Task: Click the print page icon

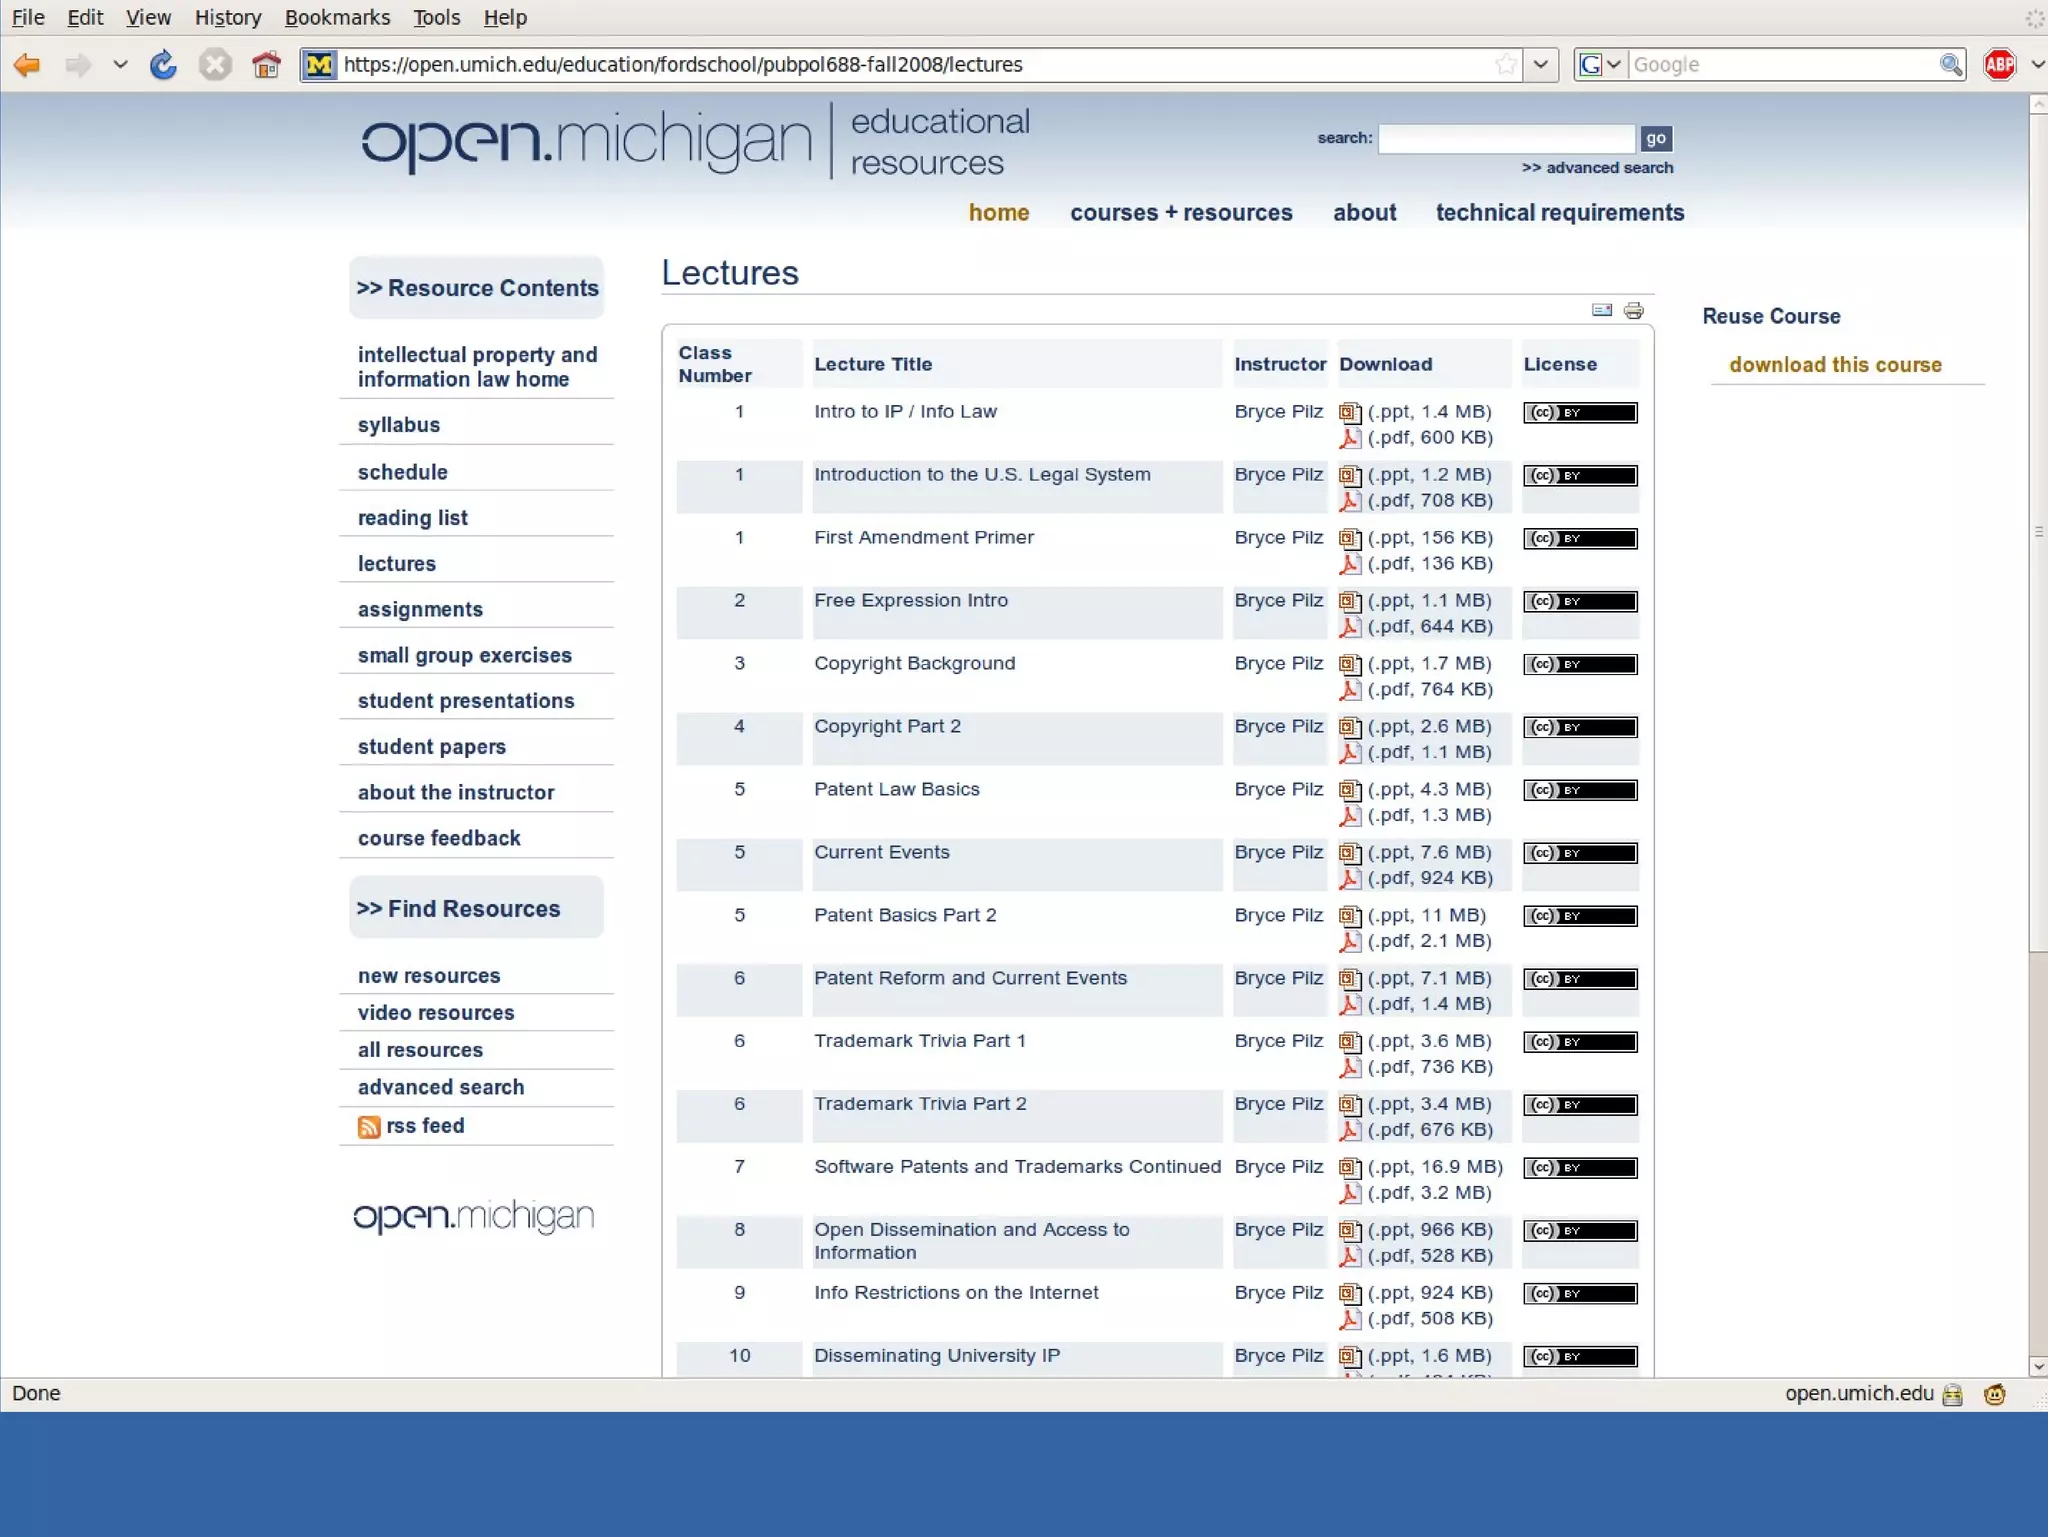Action: click(1633, 311)
